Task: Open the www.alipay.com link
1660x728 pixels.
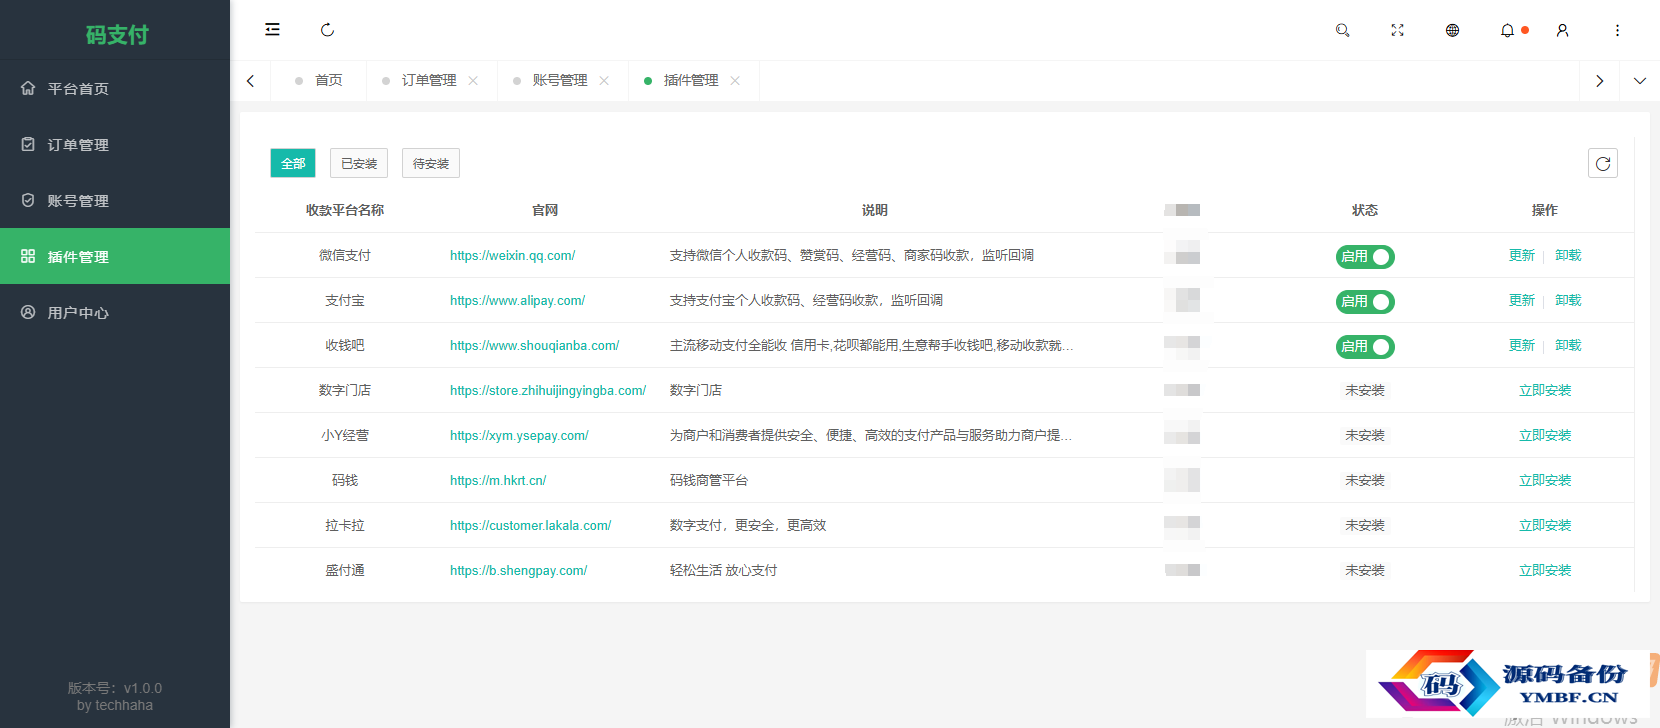Action: (x=517, y=300)
